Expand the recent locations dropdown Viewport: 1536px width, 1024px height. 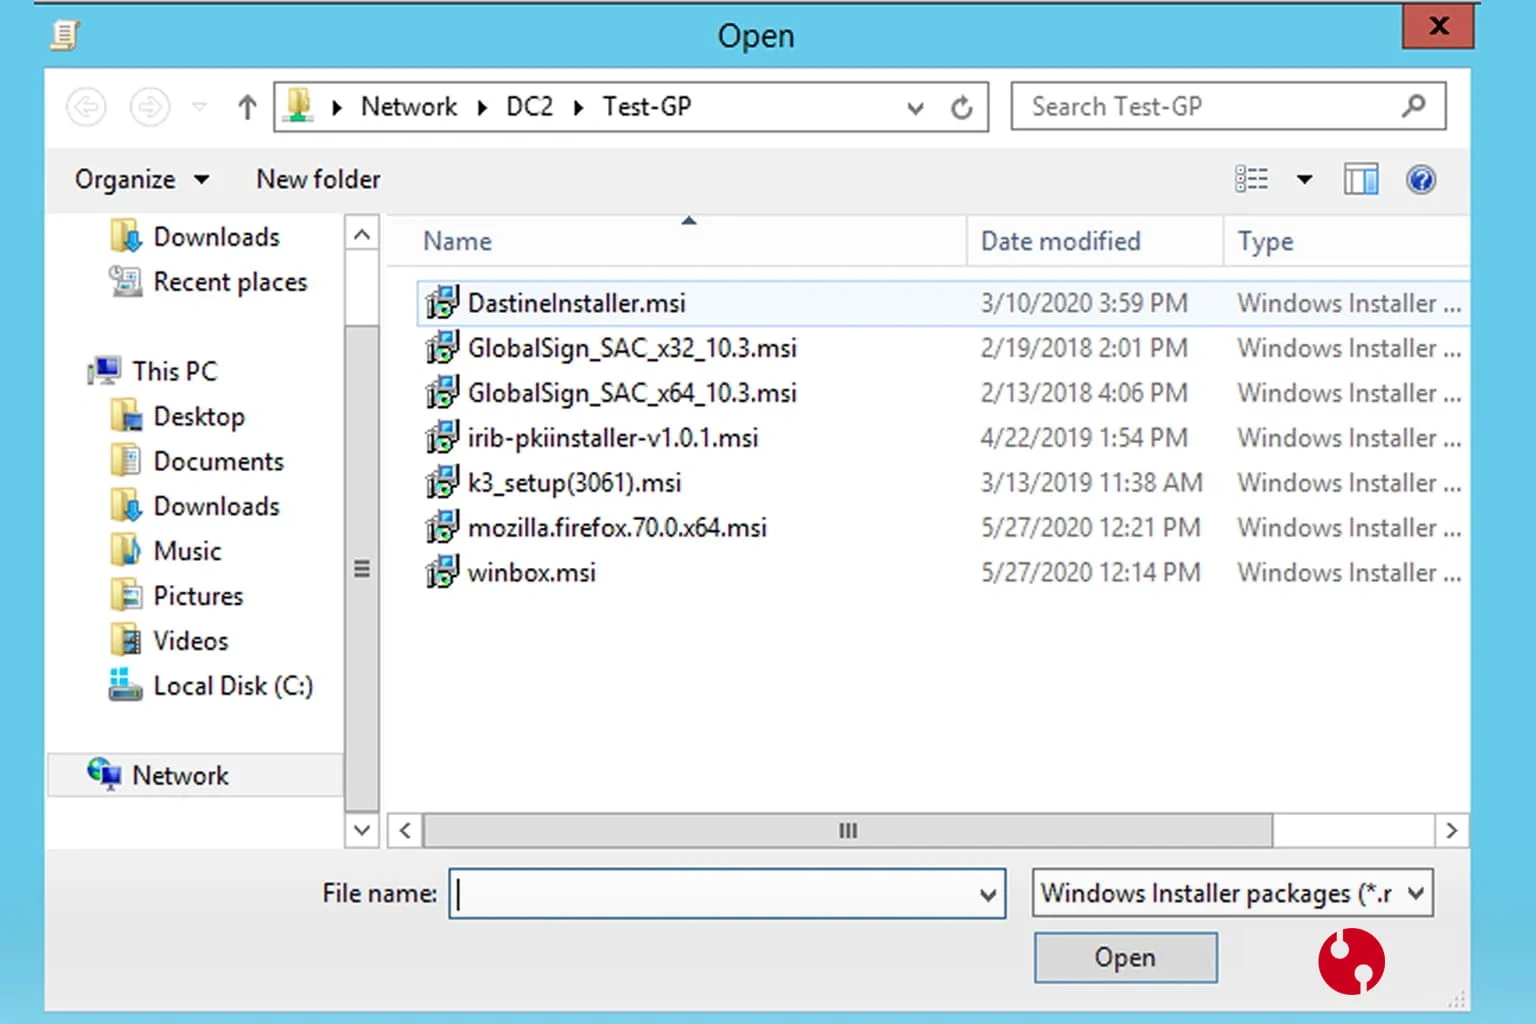pyautogui.click(x=200, y=107)
